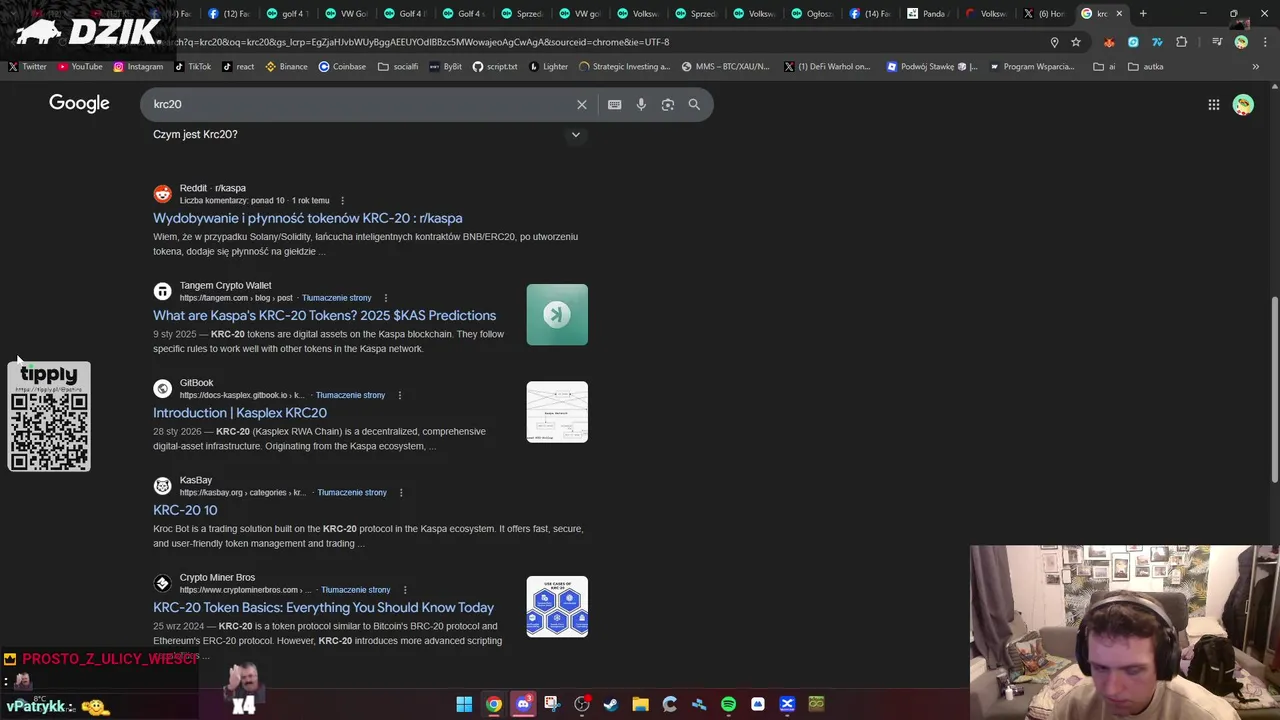Clear the krc20 search query with X

tap(582, 104)
